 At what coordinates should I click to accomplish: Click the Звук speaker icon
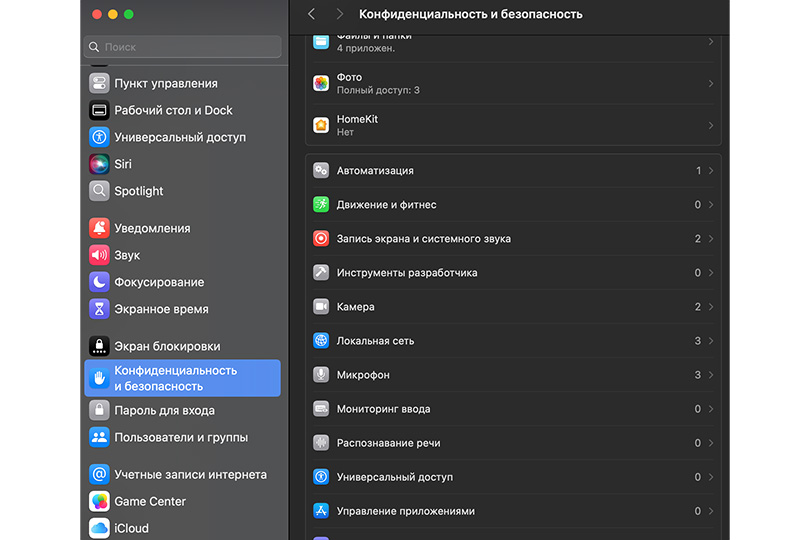[99, 255]
